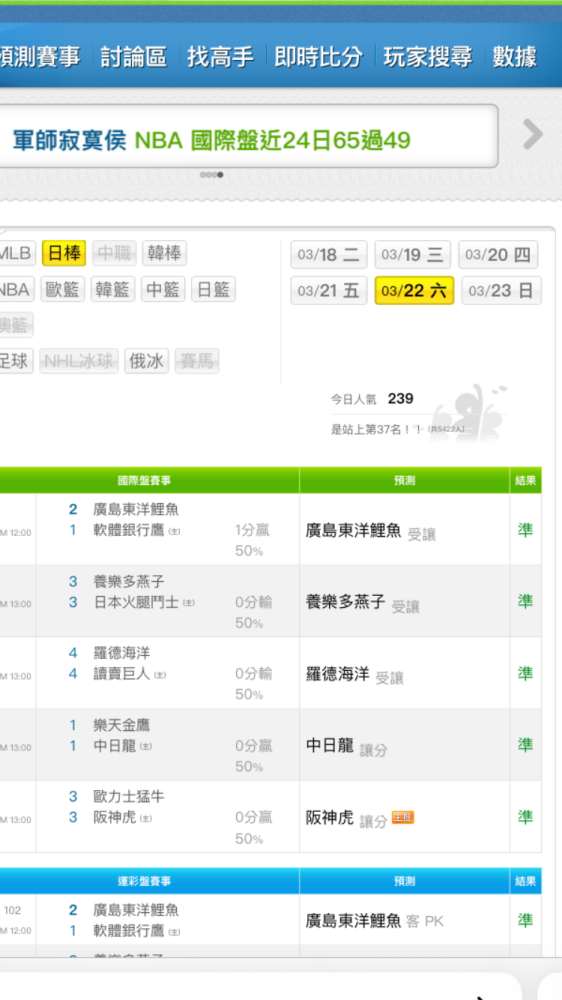This screenshot has width=562, height=1000.
Task: Click 樂天金鷹 team name
Action: point(121,725)
